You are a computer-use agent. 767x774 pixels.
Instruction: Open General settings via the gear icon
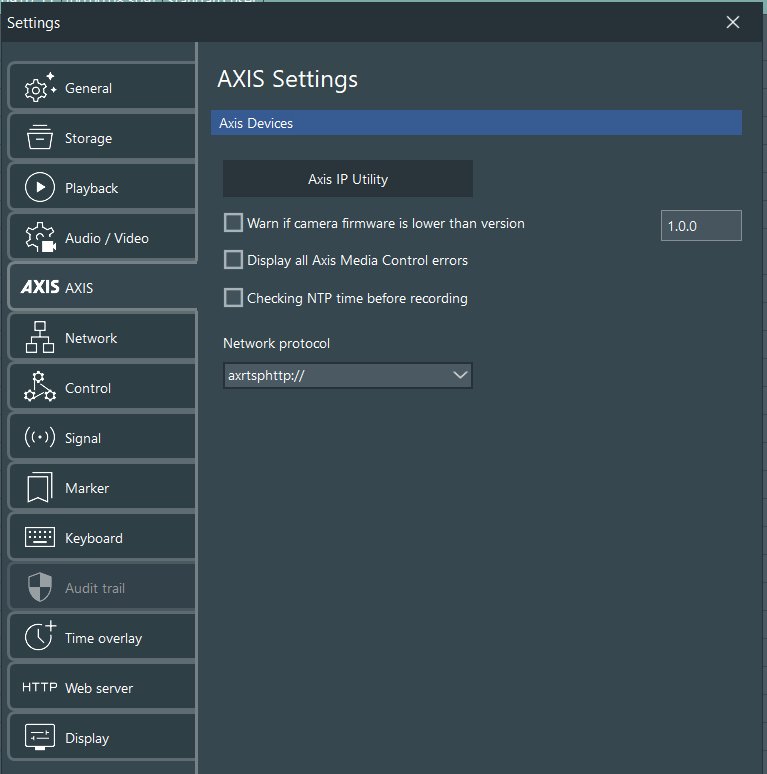coord(40,87)
